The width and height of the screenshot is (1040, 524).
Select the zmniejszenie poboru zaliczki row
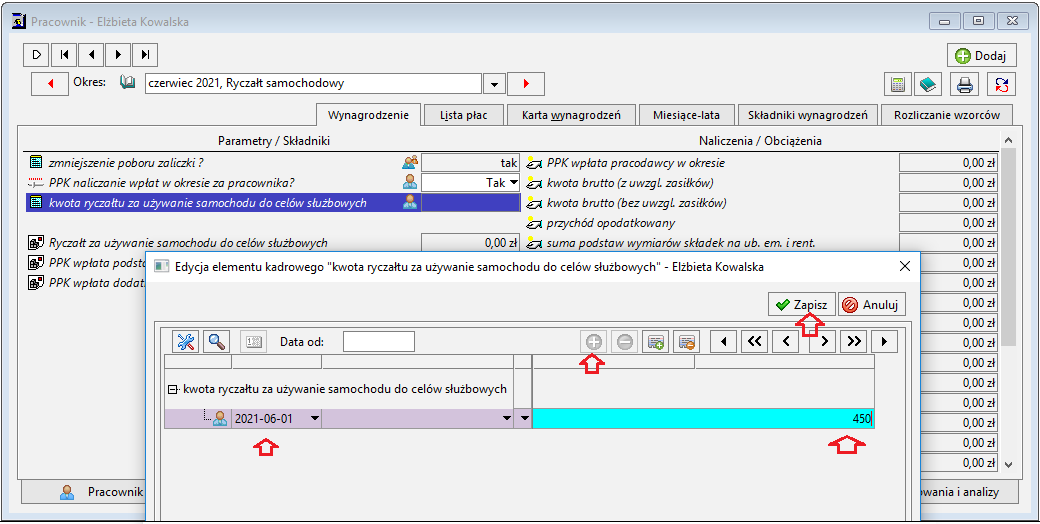point(272,162)
